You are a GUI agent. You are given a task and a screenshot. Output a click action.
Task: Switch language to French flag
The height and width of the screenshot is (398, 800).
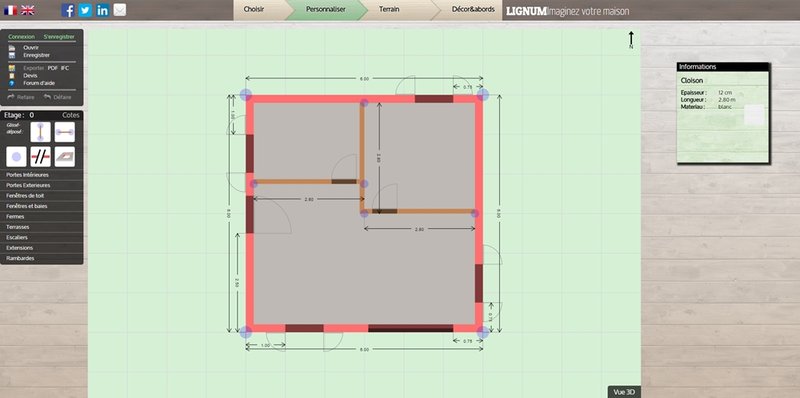click(10, 10)
